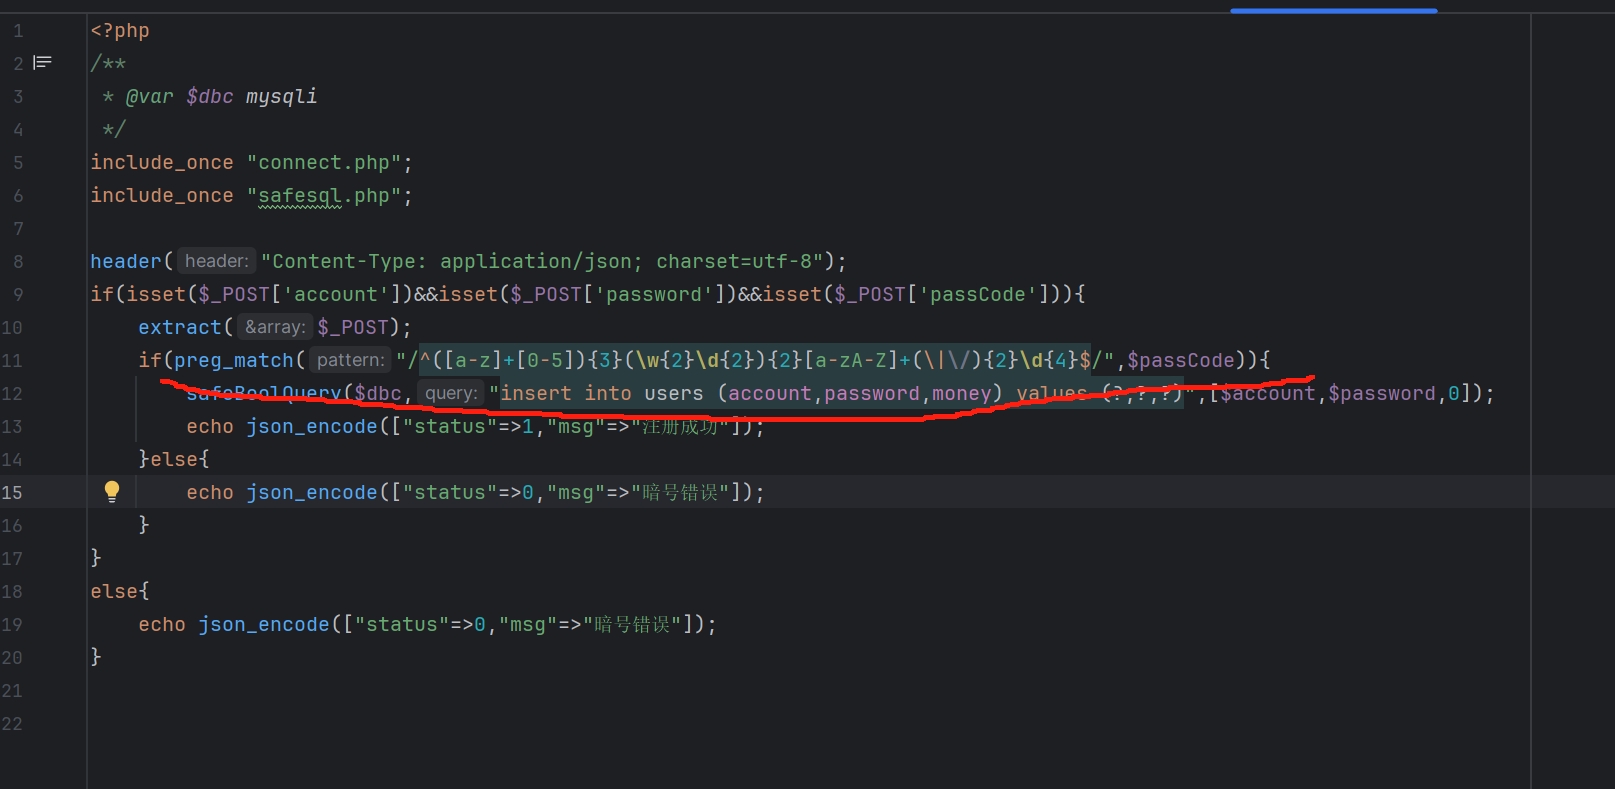Toggle rendered doc comment icon on line 2
The width and height of the screenshot is (1615, 789).
click(42, 63)
